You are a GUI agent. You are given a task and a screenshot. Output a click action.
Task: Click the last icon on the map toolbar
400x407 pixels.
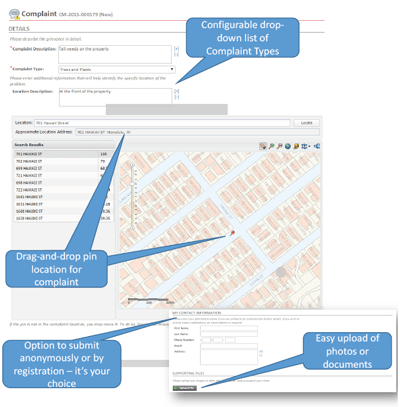click(x=317, y=146)
